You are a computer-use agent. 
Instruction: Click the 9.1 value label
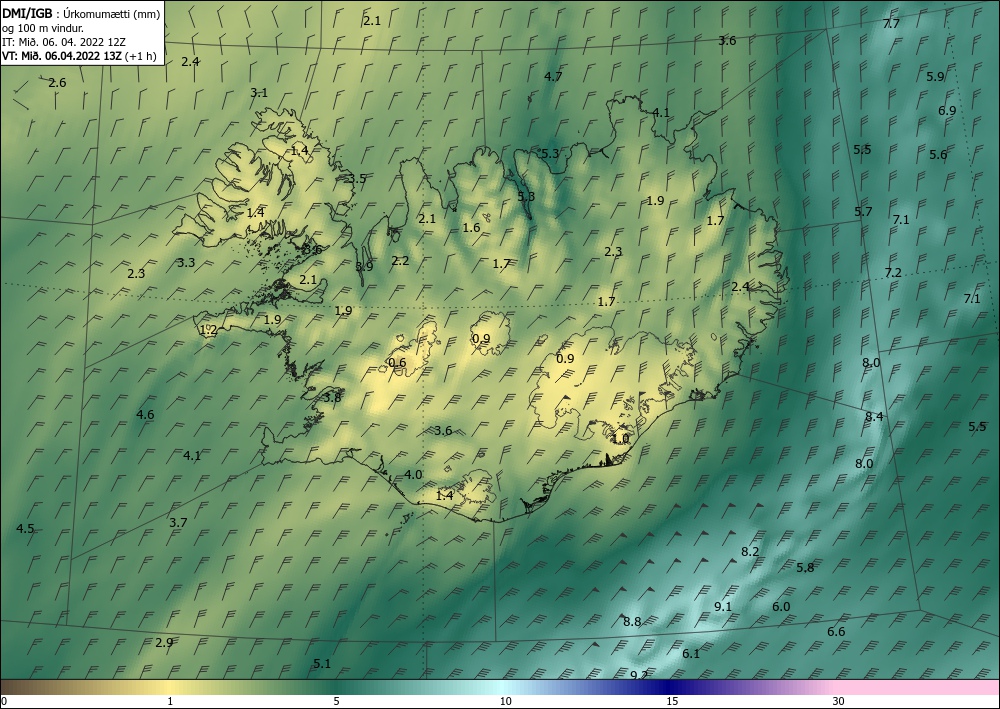(x=723, y=606)
